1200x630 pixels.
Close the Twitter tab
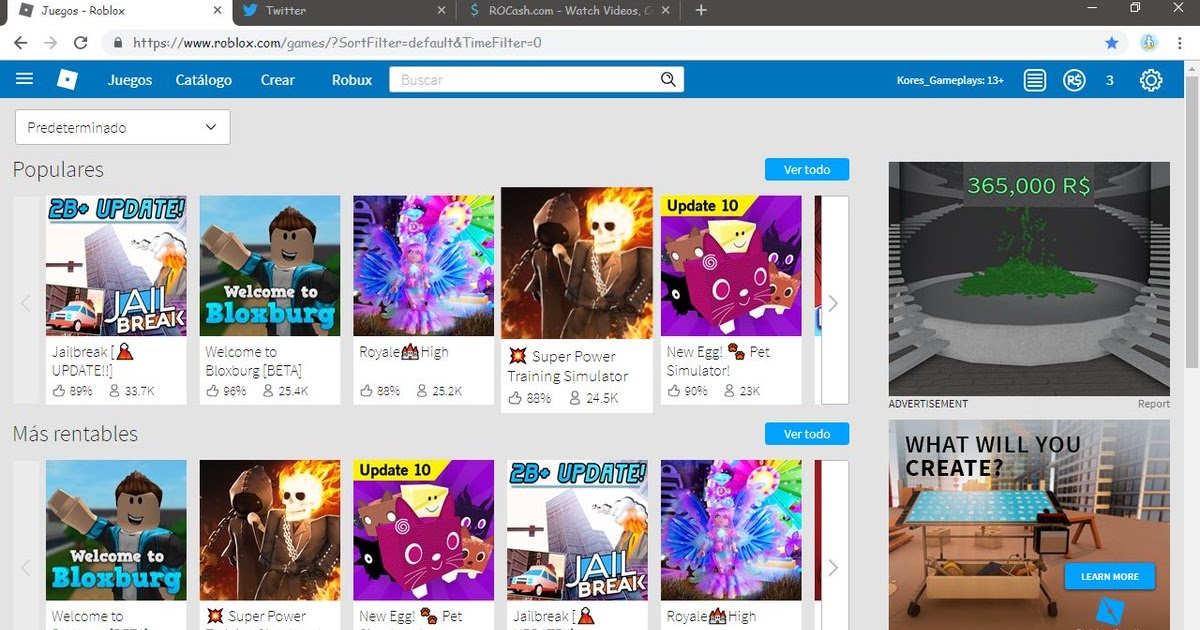click(443, 10)
